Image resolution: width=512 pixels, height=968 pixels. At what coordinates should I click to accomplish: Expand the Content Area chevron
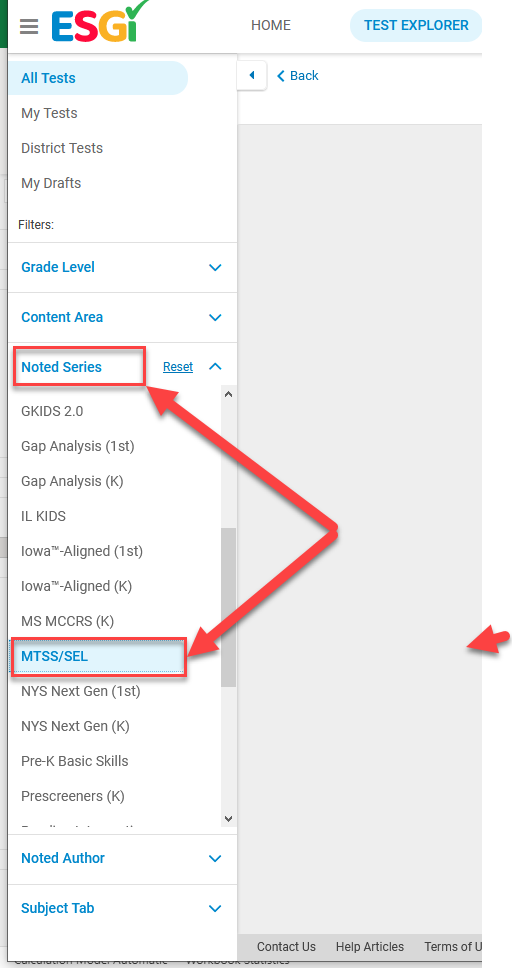click(x=215, y=317)
